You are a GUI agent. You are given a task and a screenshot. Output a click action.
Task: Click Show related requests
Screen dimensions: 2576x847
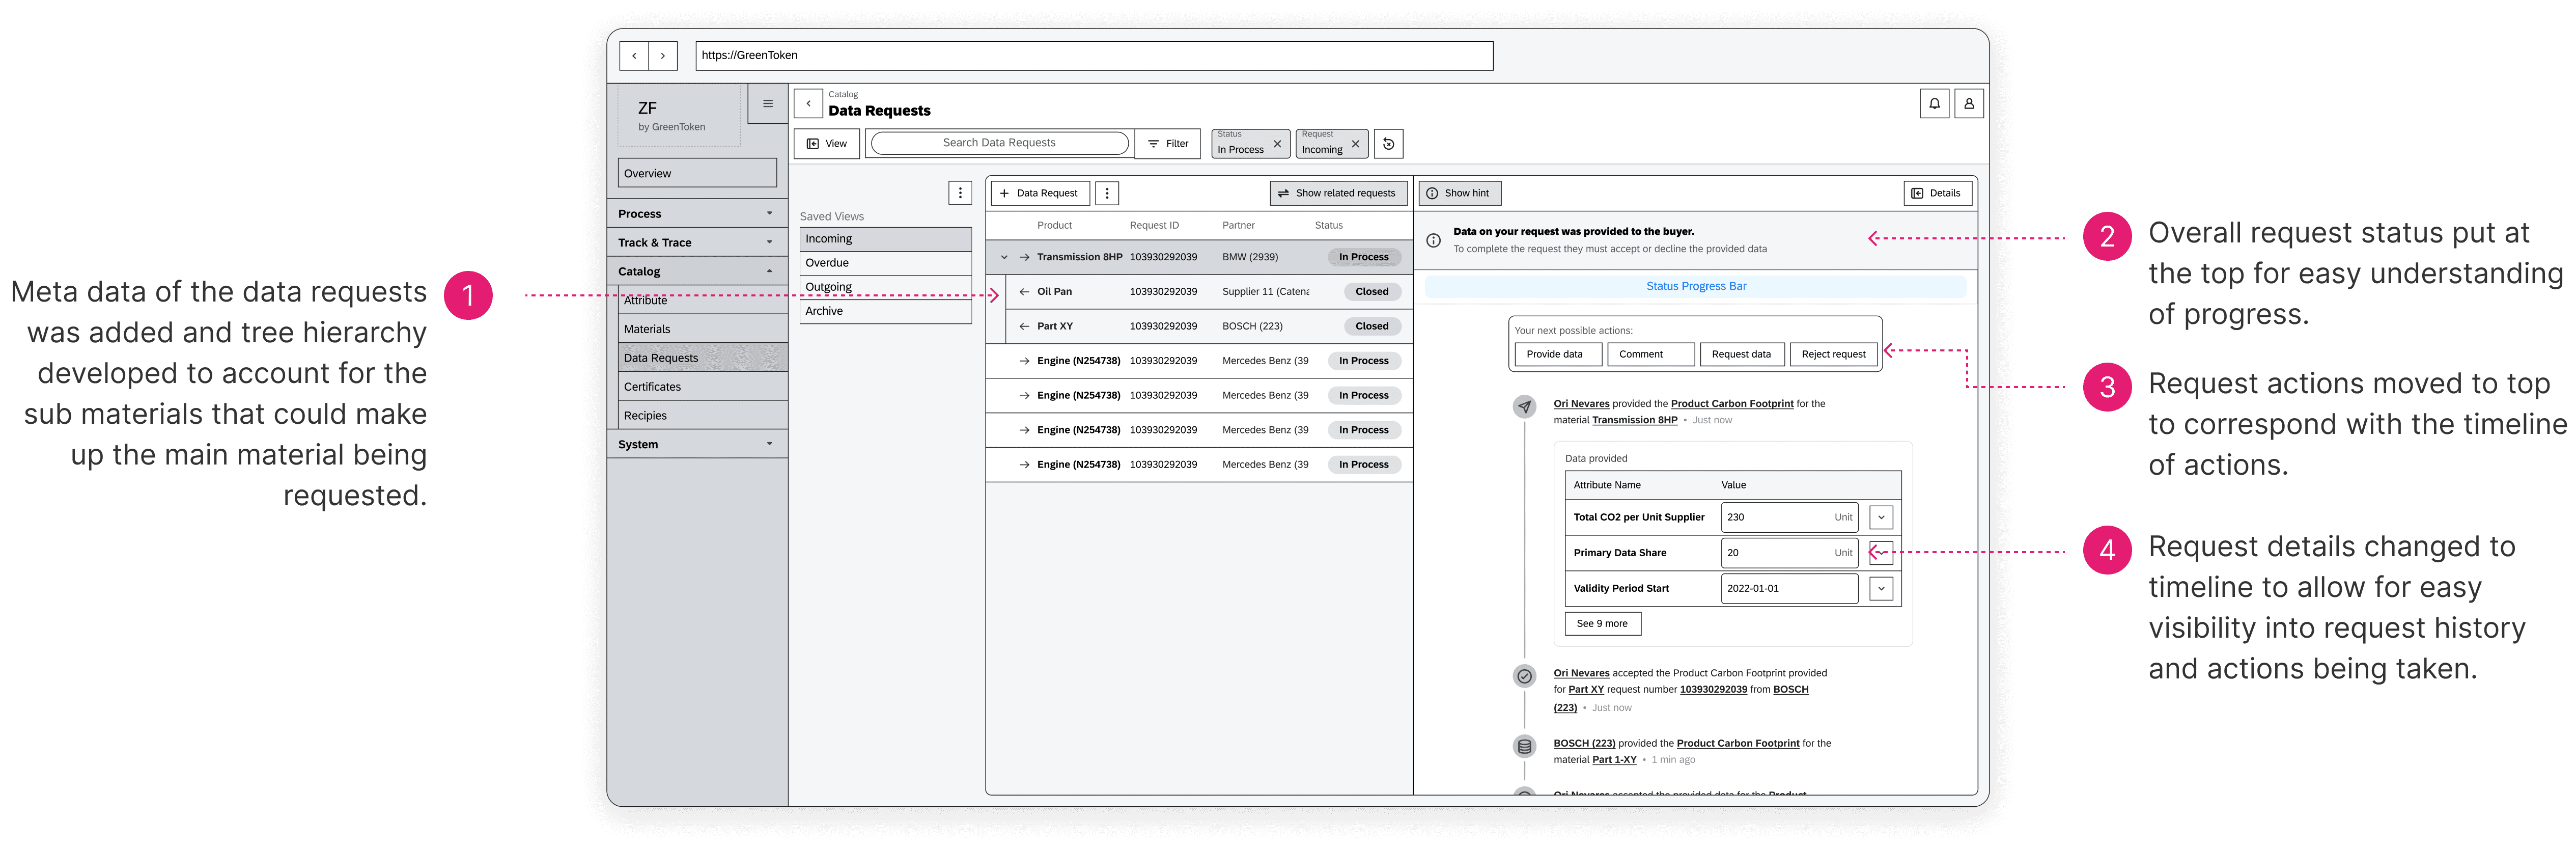pos(1338,193)
